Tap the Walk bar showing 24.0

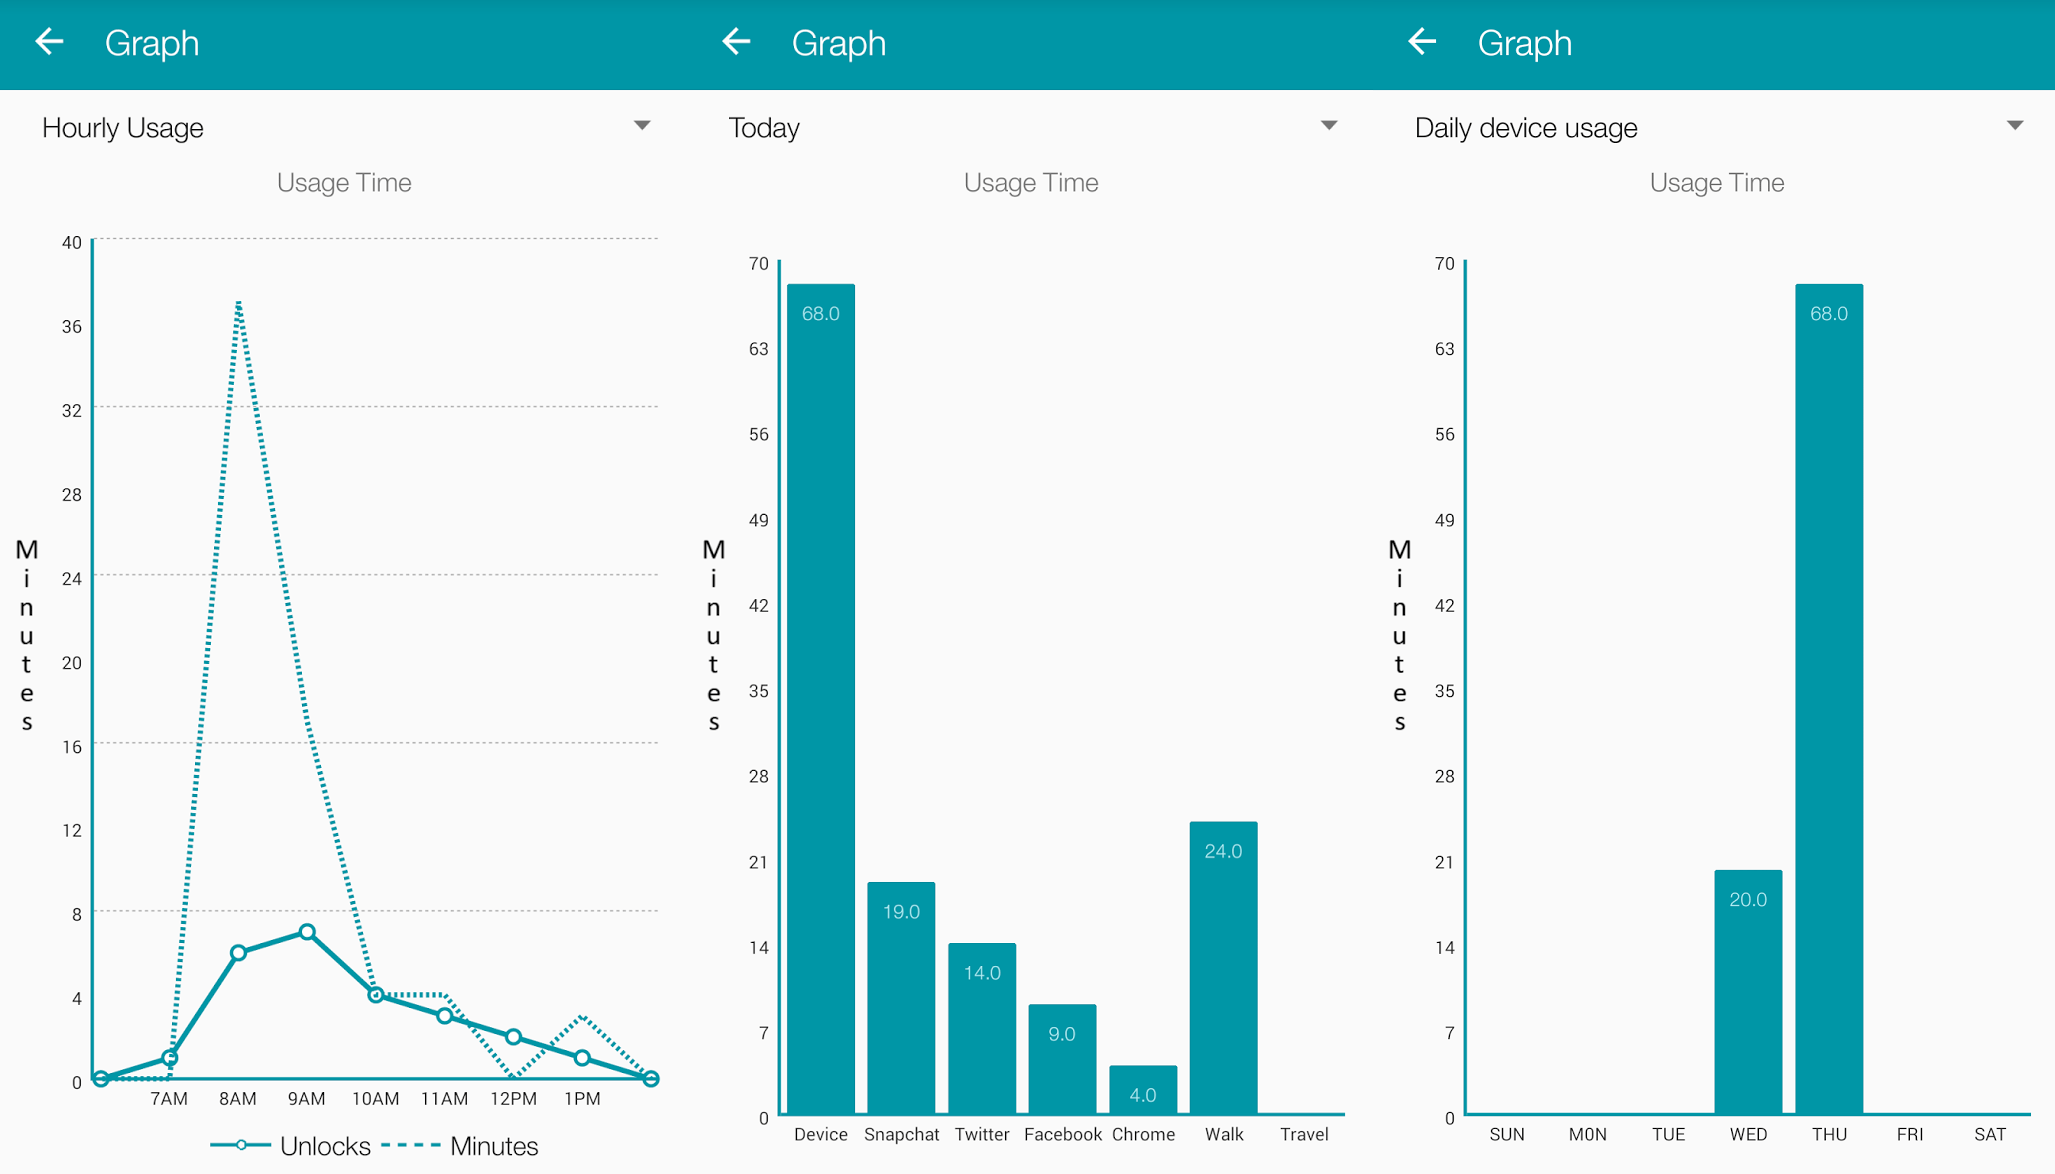coord(1224,967)
